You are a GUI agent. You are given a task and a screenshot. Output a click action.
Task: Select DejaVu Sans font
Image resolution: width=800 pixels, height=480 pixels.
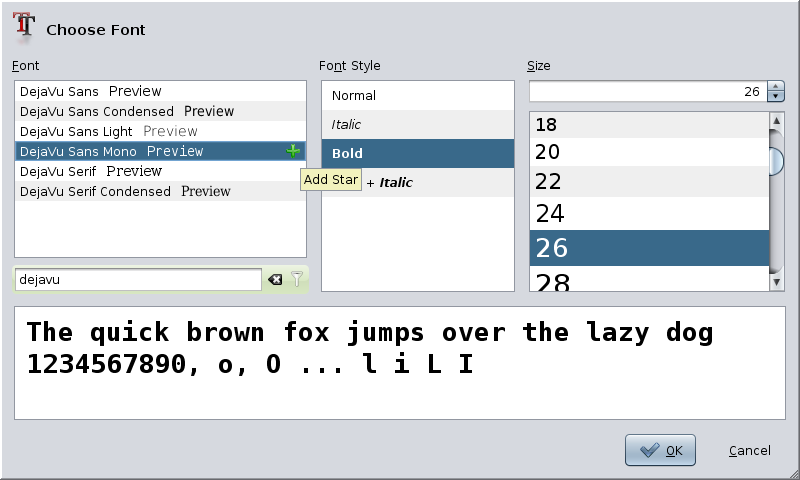tap(160, 91)
